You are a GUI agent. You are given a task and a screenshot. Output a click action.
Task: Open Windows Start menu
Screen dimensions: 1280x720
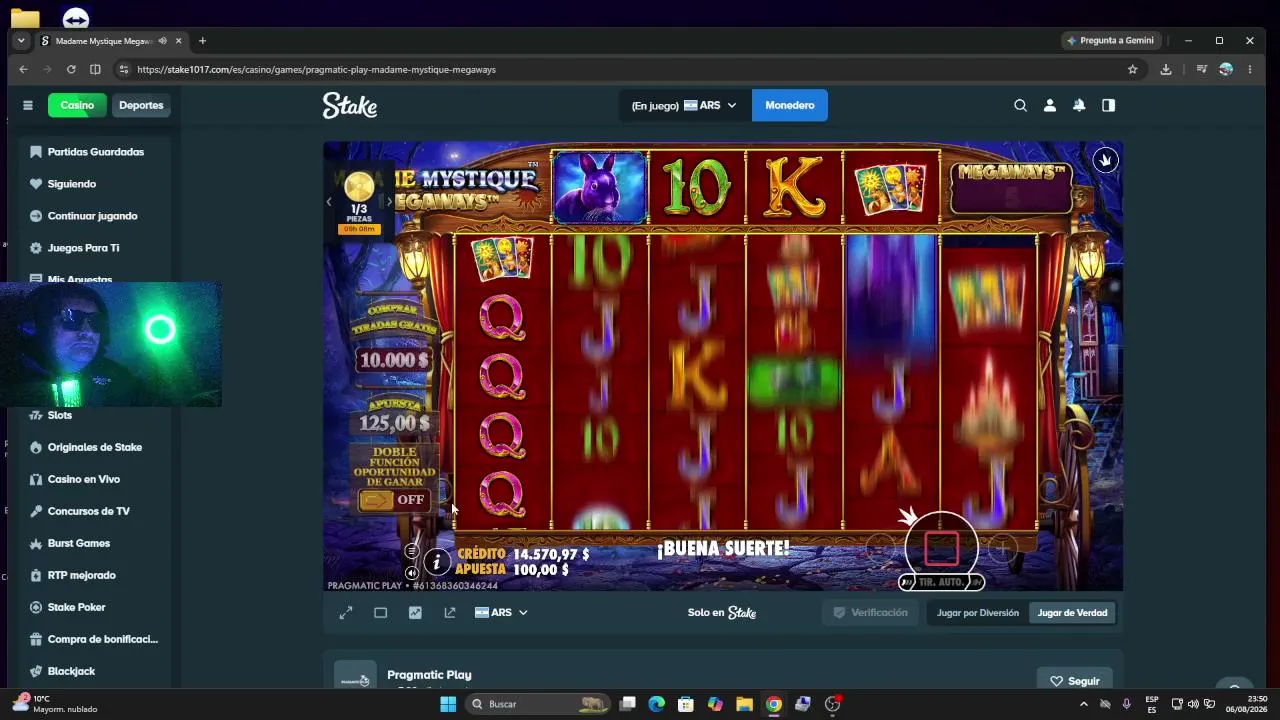point(448,704)
